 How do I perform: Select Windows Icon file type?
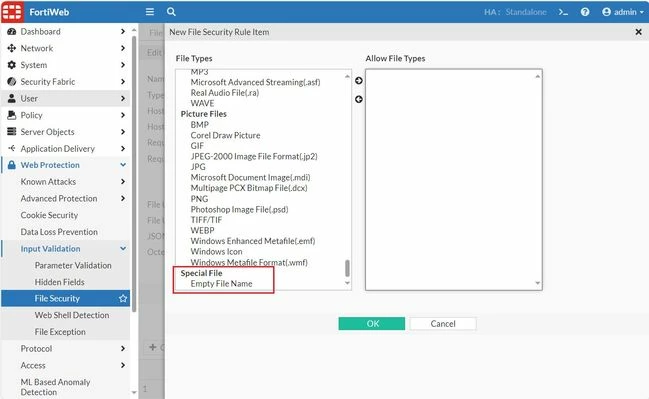coord(216,252)
